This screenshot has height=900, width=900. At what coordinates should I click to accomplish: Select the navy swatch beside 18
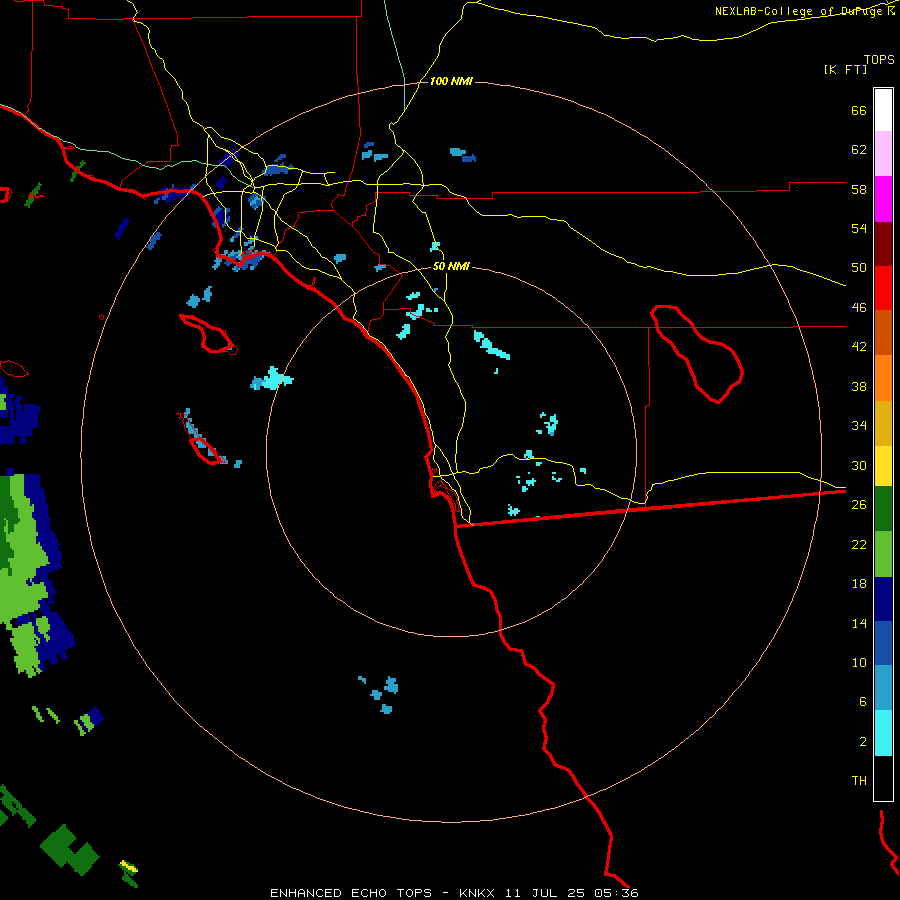[x=883, y=599]
